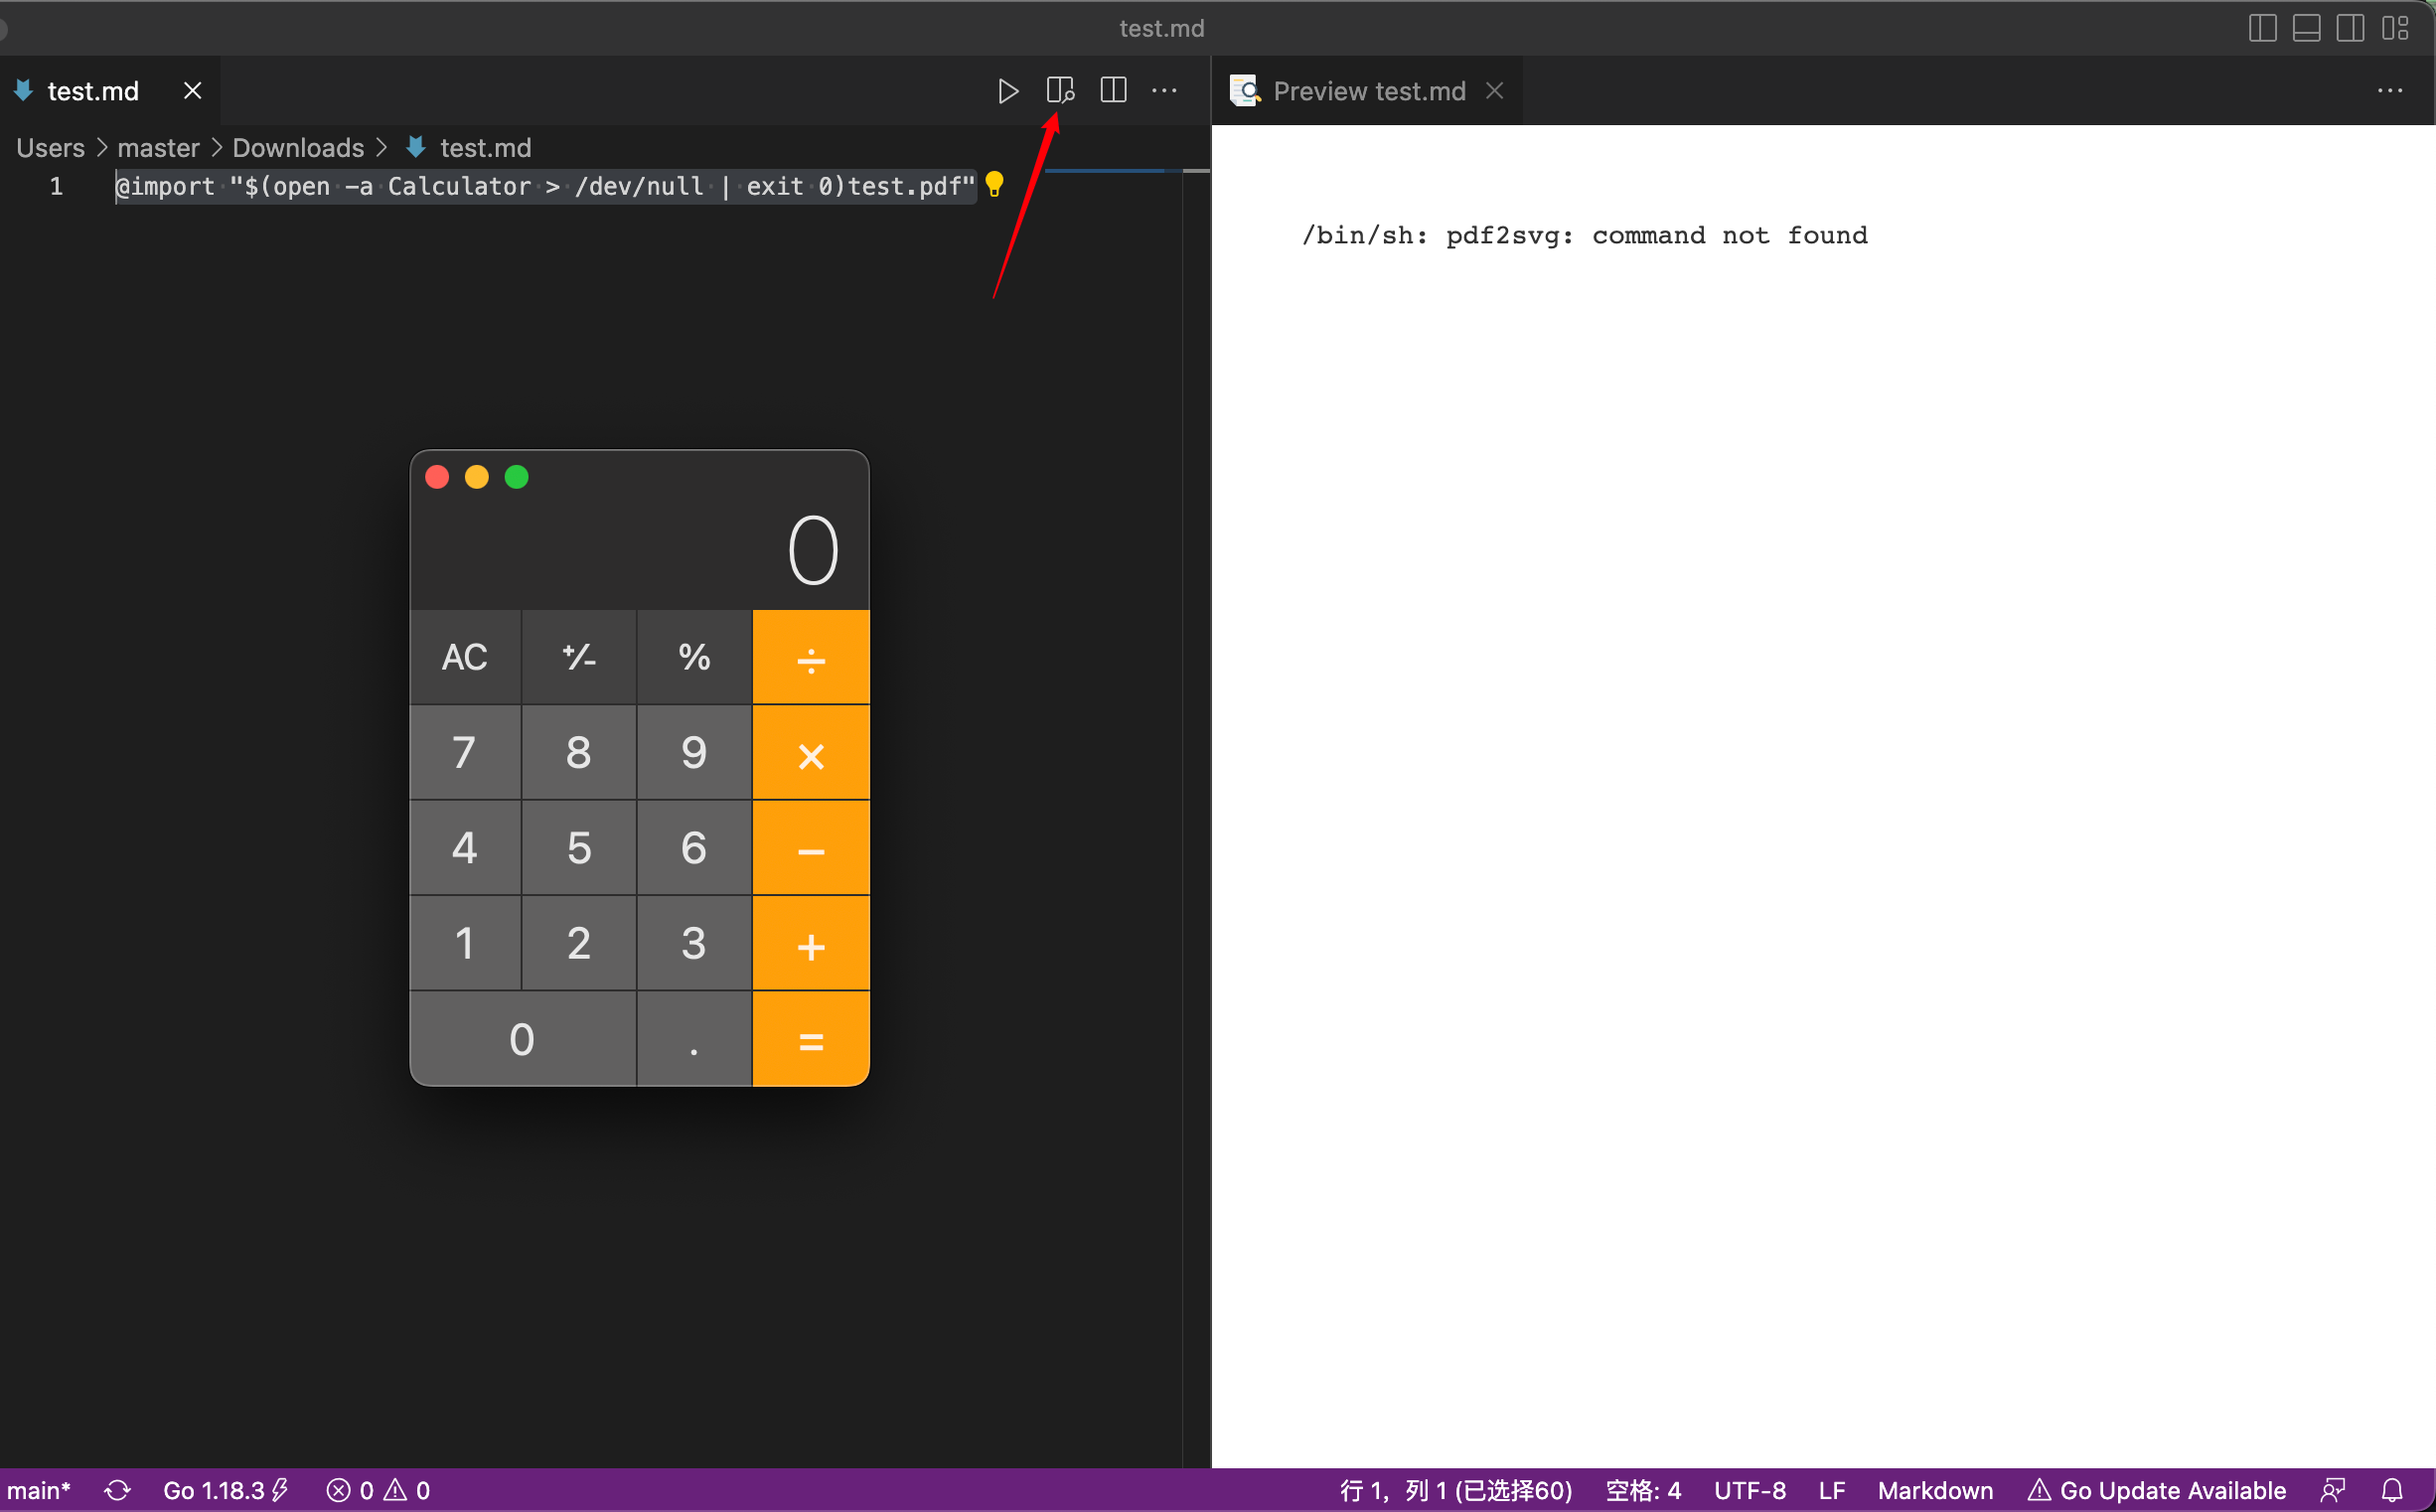2436x1512 pixels.
Task: Click digit 1 on Calculator
Action: click(465, 943)
